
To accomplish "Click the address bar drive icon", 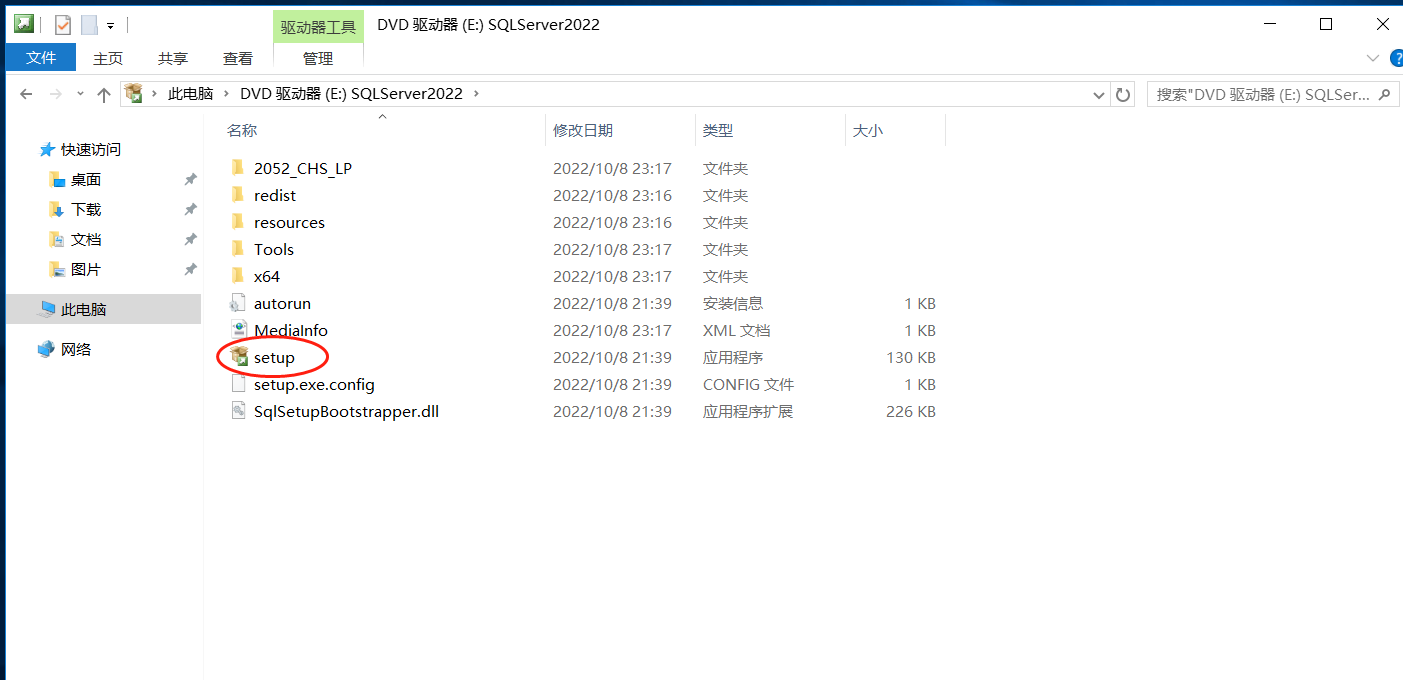I will tap(133, 94).
